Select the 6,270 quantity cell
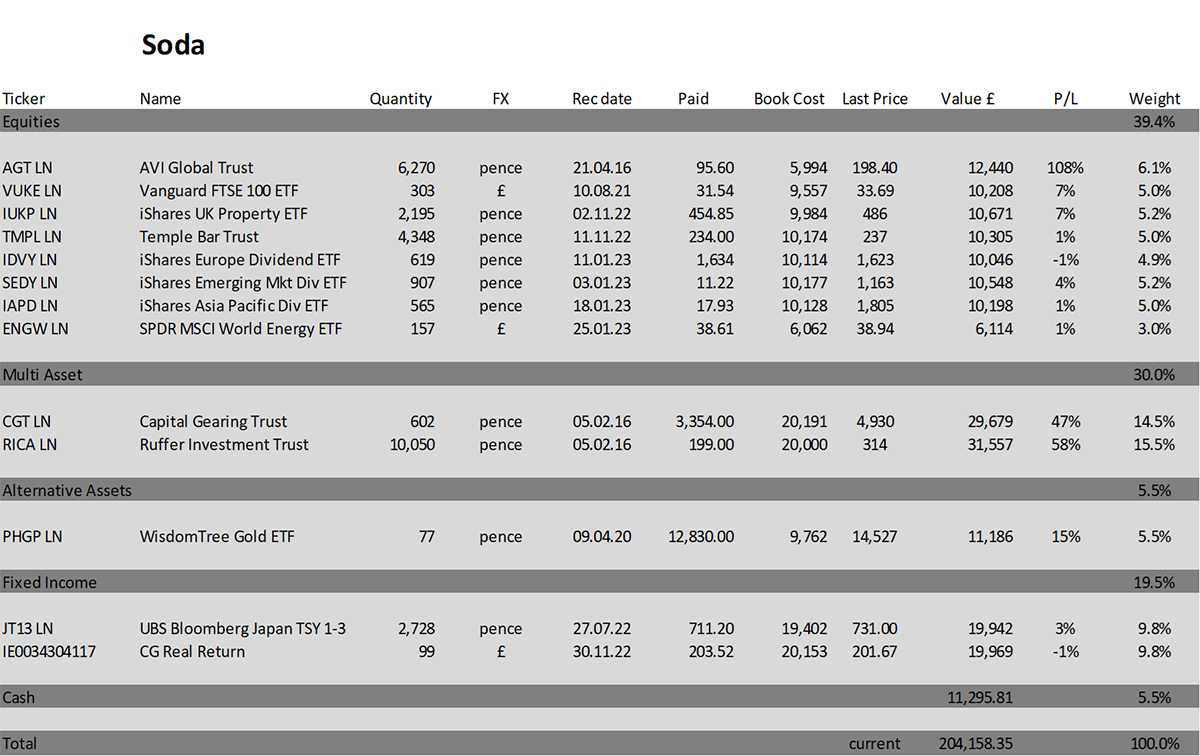Viewport: 1200px width, 756px height. [x=416, y=168]
